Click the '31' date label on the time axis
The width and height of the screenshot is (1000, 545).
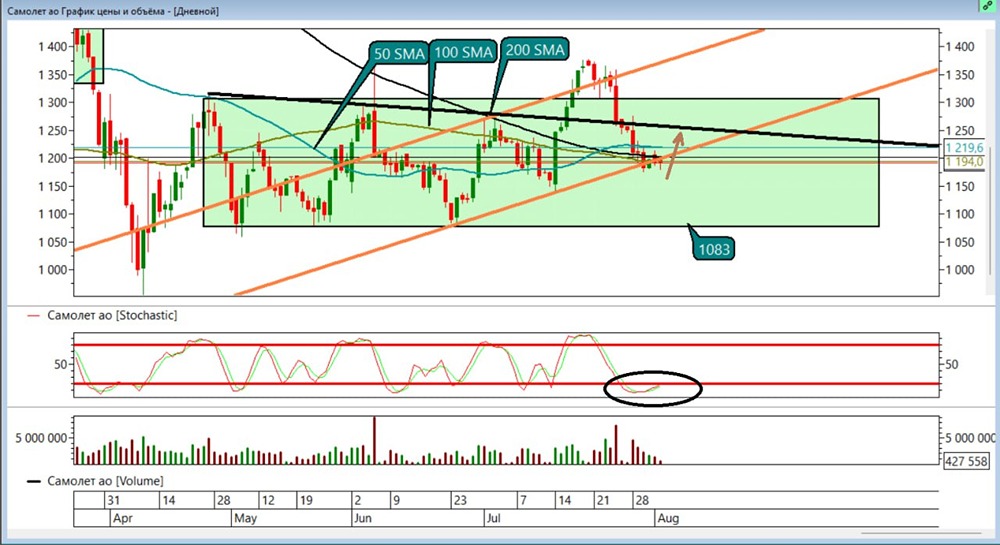(114, 500)
